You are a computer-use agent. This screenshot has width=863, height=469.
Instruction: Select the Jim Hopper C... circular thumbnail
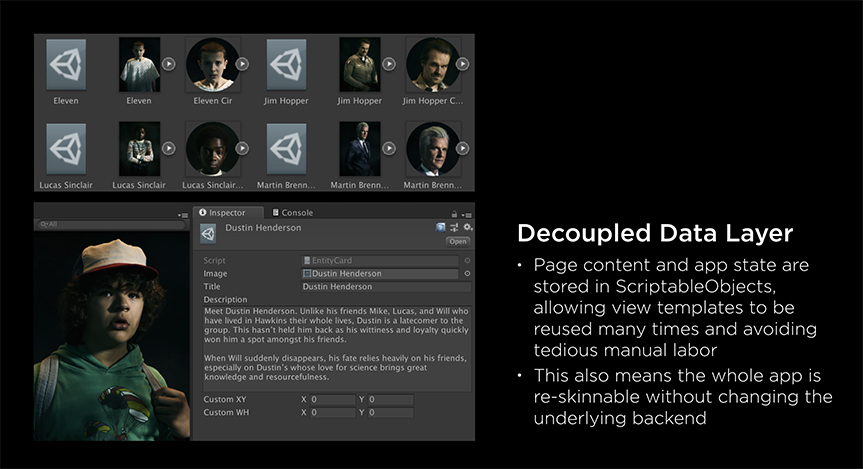point(433,64)
